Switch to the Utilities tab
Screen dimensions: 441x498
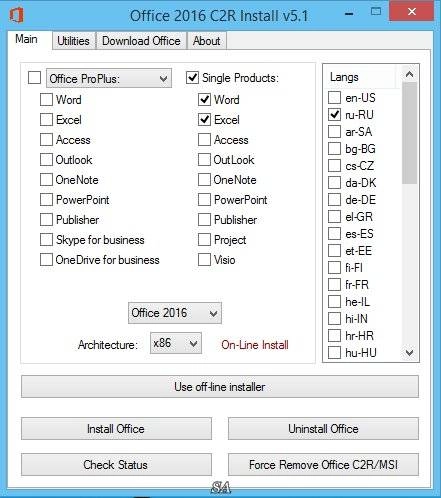(x=74, y=41)
